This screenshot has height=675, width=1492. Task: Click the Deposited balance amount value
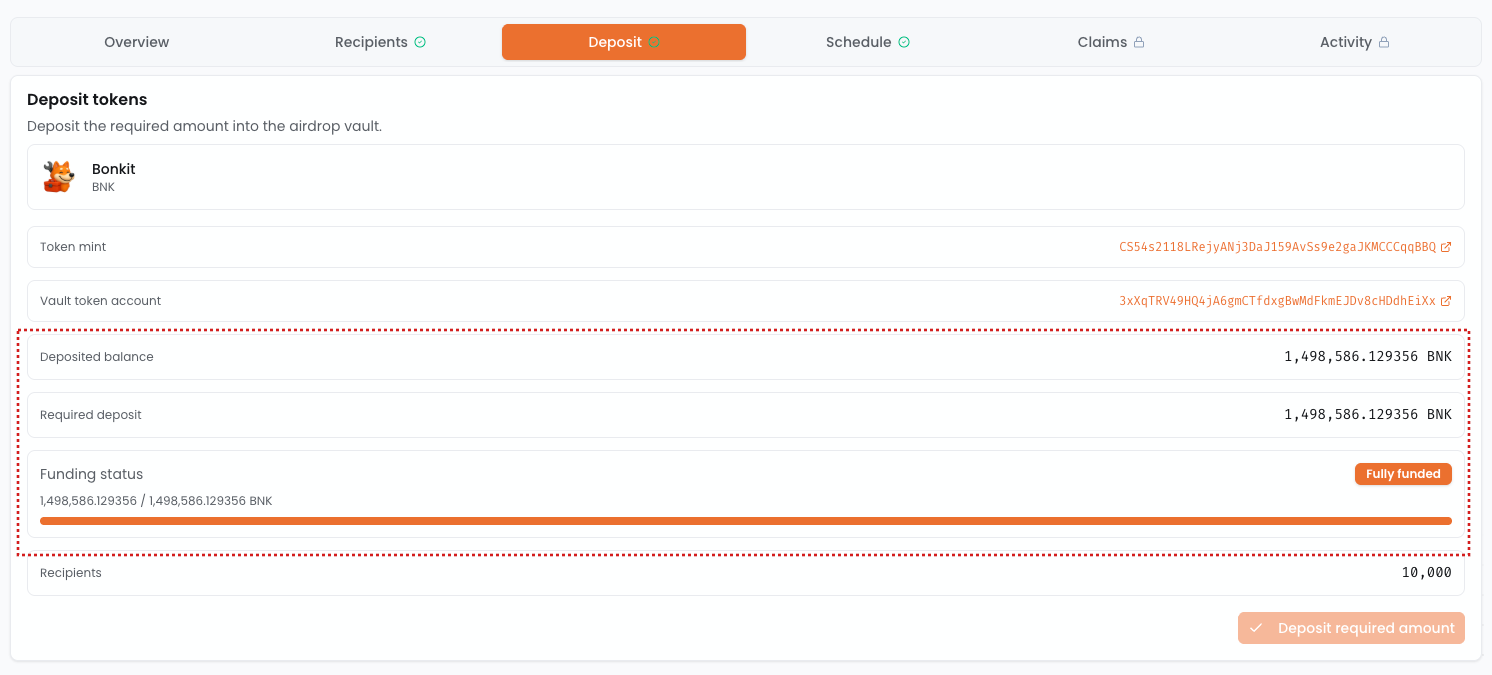click(1367, 356)
